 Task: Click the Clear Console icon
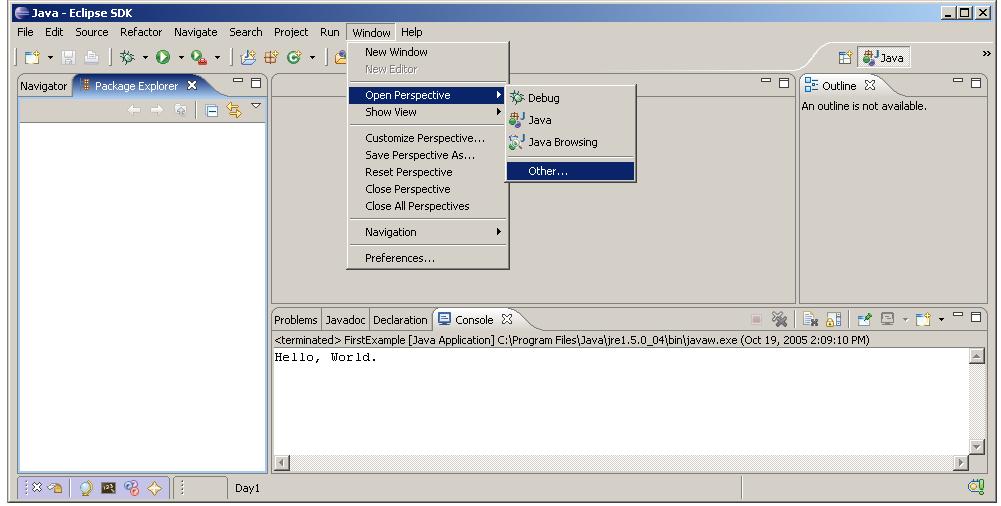point(811,319)
